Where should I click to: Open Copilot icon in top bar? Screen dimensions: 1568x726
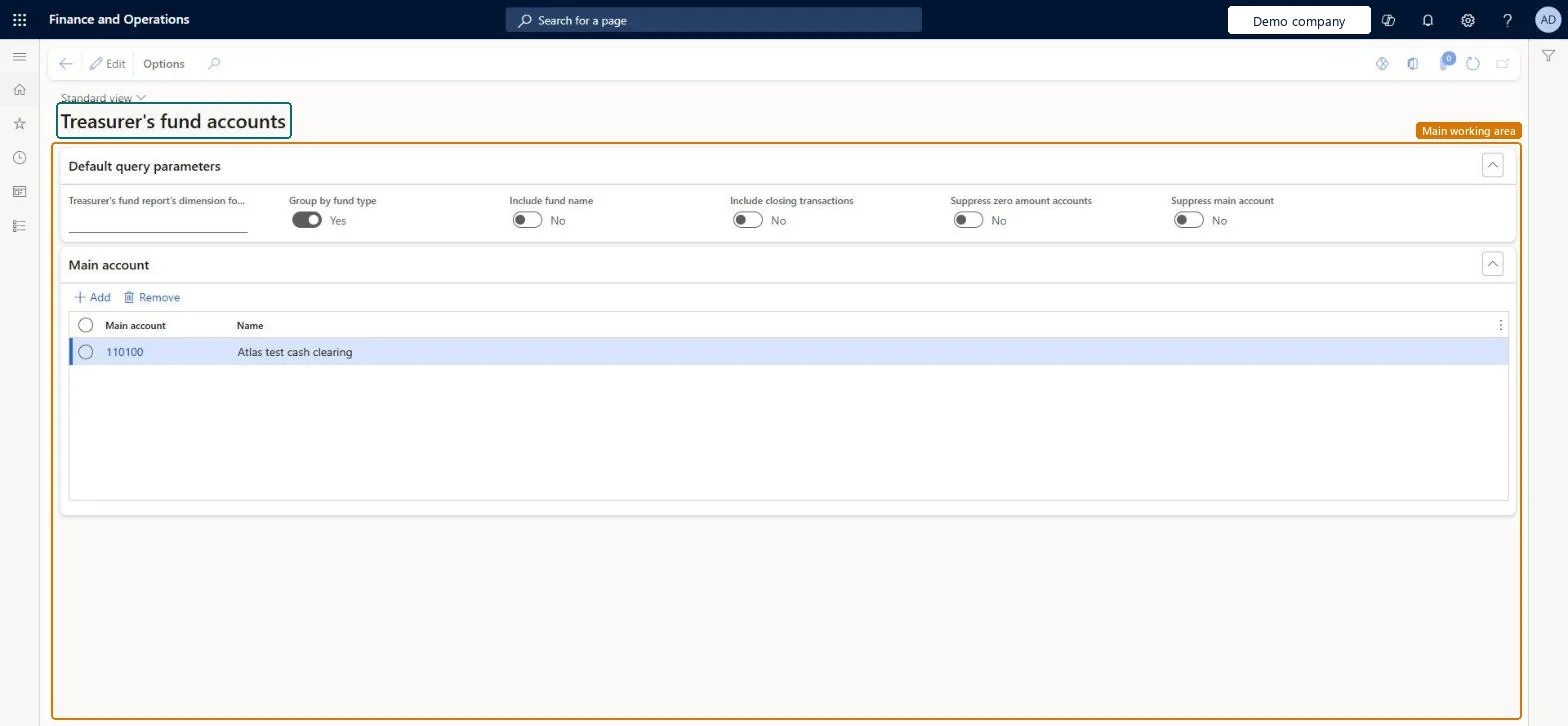click(1388, 20)
